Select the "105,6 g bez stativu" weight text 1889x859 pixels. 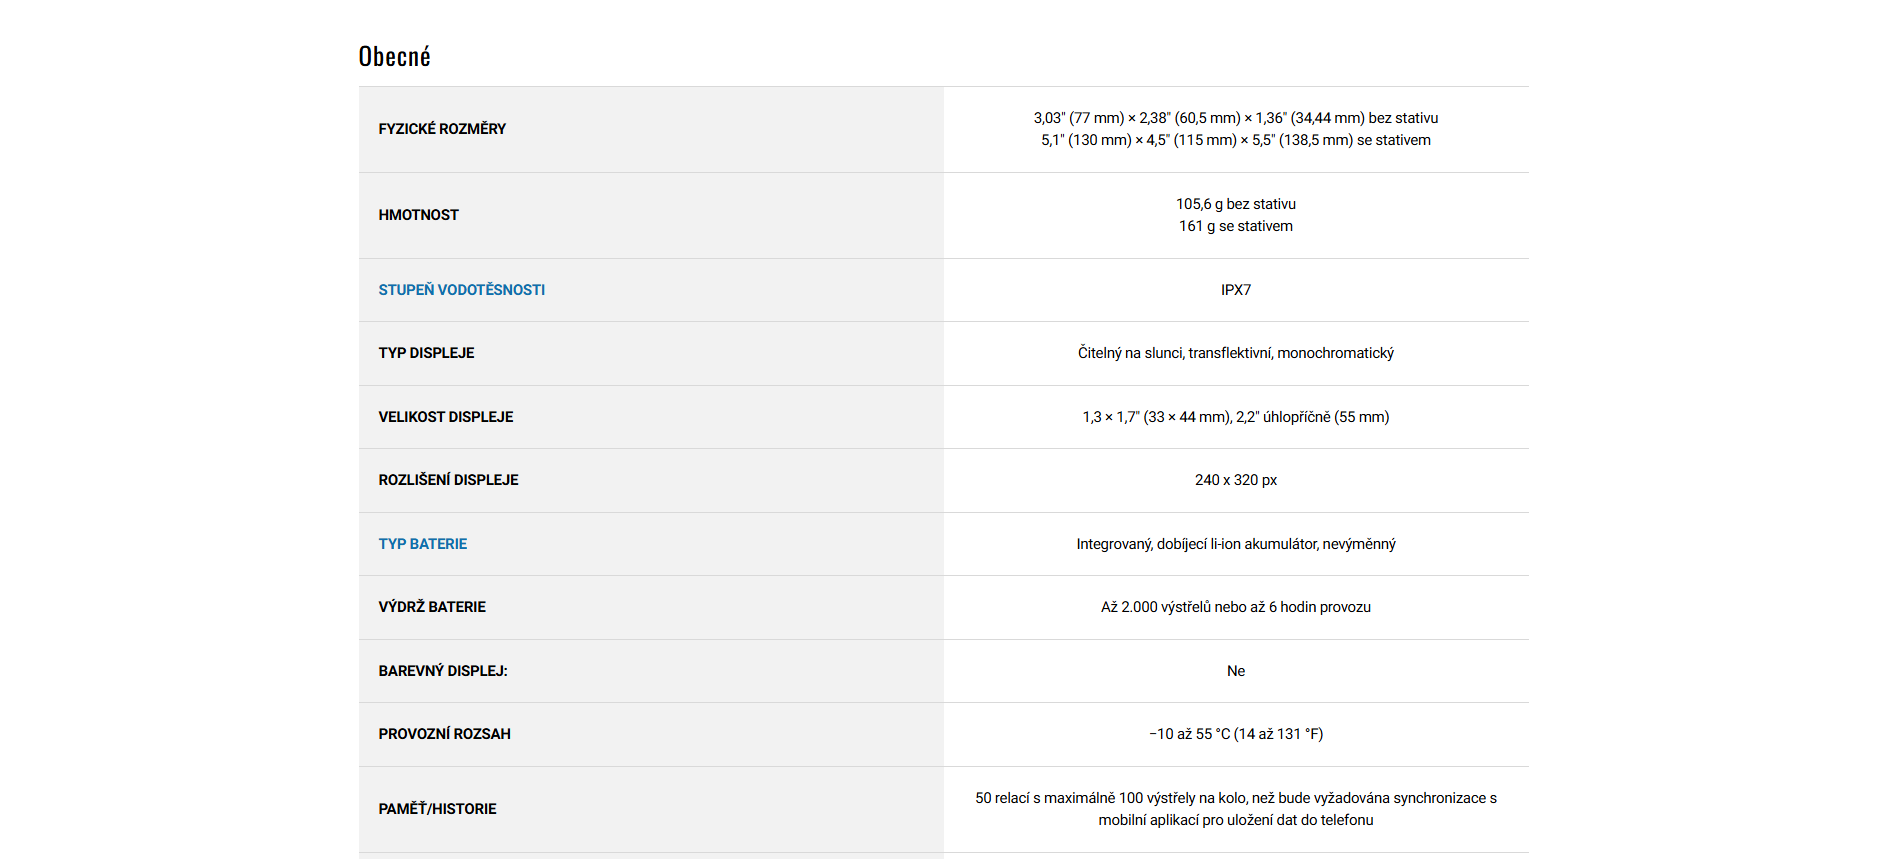tap(1235, 204)
